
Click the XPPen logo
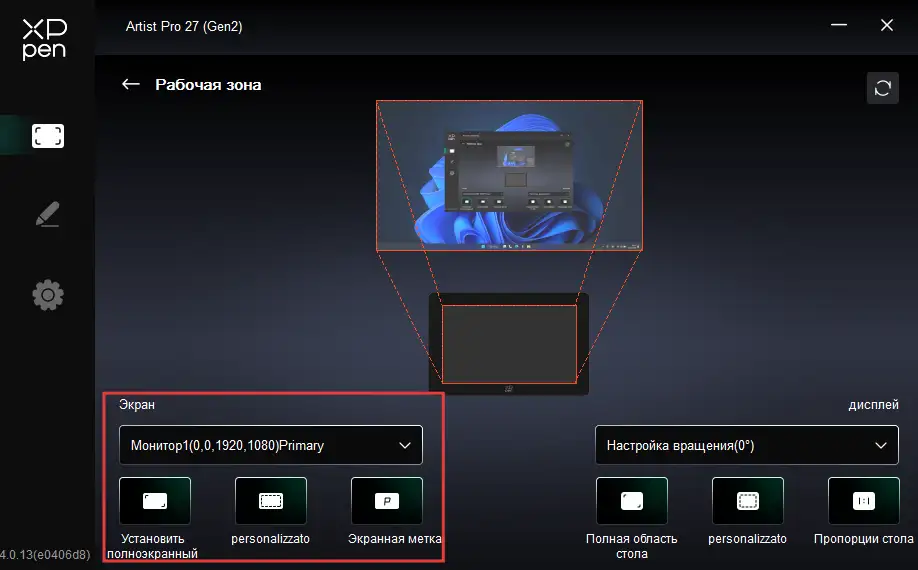coord(45,40)
